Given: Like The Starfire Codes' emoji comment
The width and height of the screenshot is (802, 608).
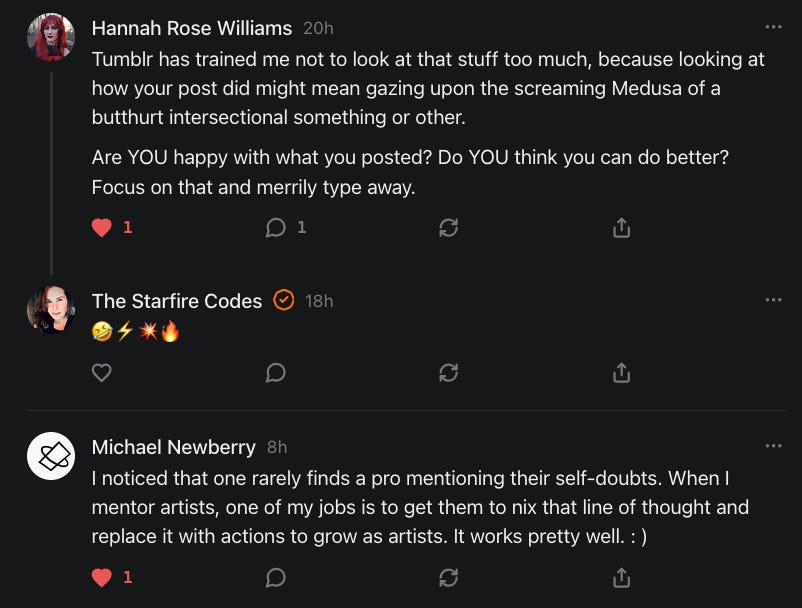Looking at the screenshot, I should click(101, 373).
